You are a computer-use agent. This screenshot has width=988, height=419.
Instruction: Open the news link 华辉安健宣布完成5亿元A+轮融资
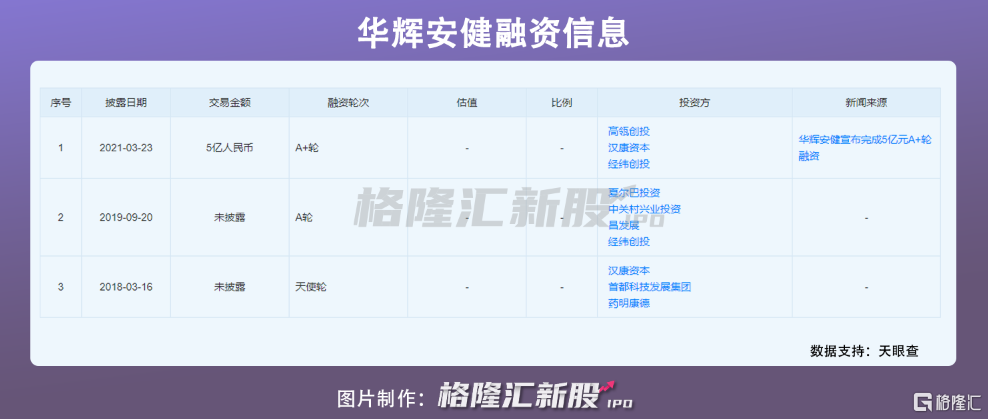865,148
